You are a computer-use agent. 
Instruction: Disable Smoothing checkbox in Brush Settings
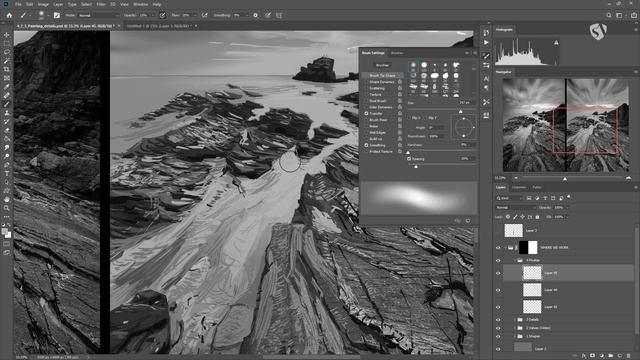[366, 145]
